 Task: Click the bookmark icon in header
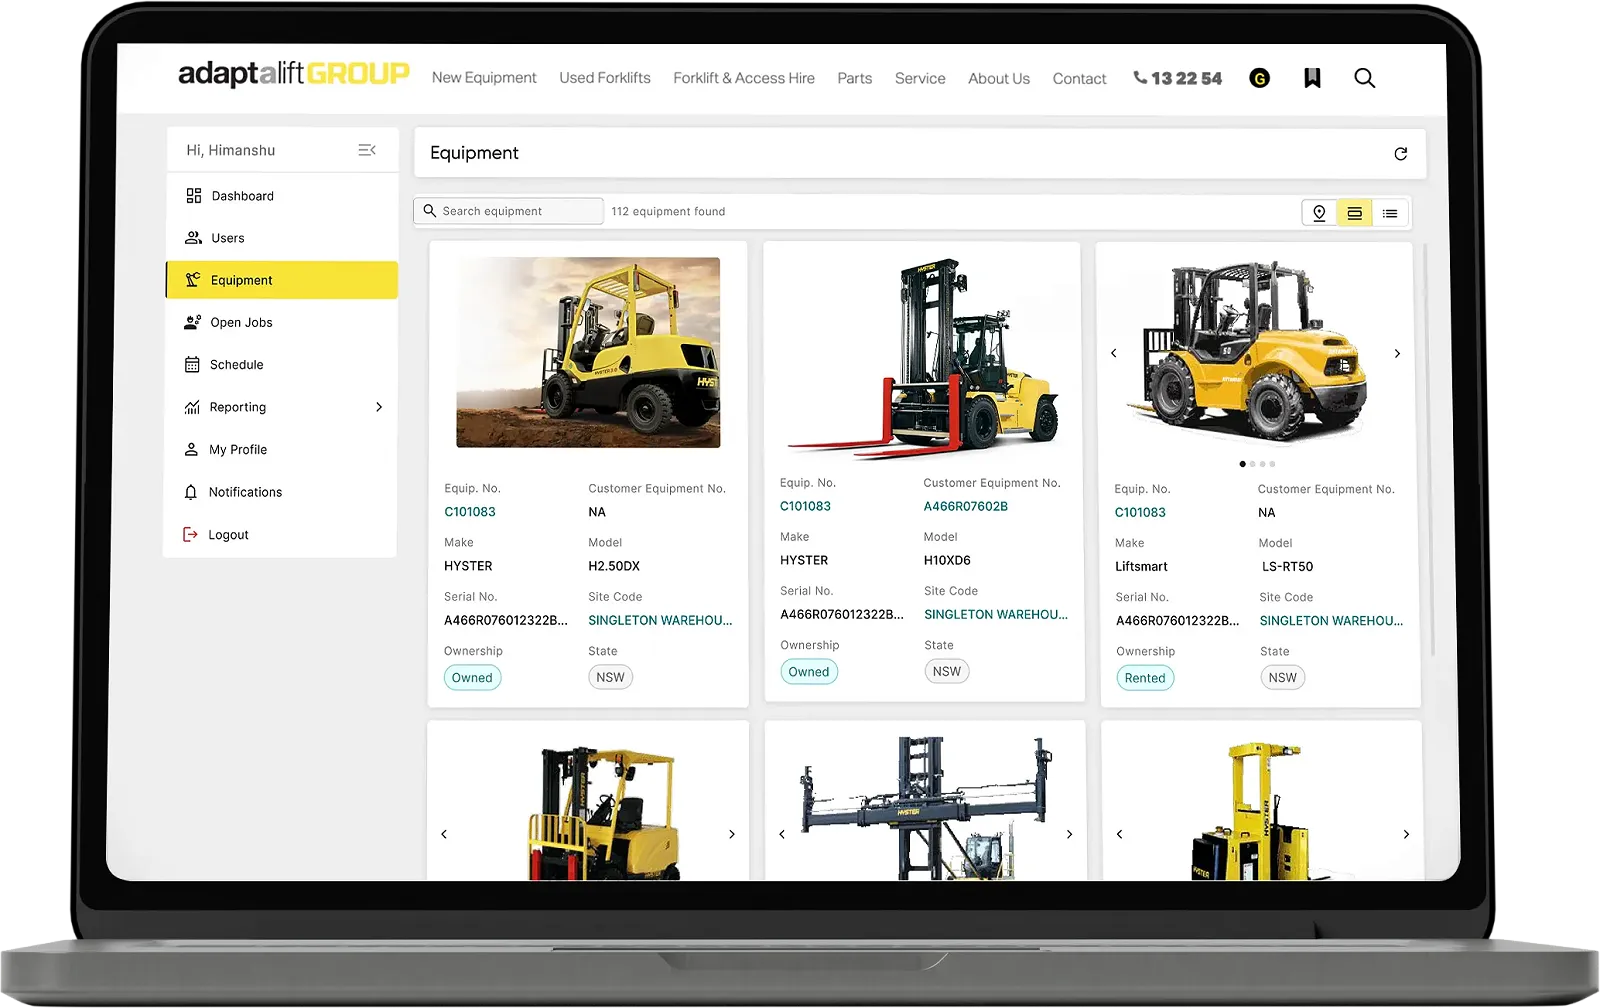tap(1312, 78)
